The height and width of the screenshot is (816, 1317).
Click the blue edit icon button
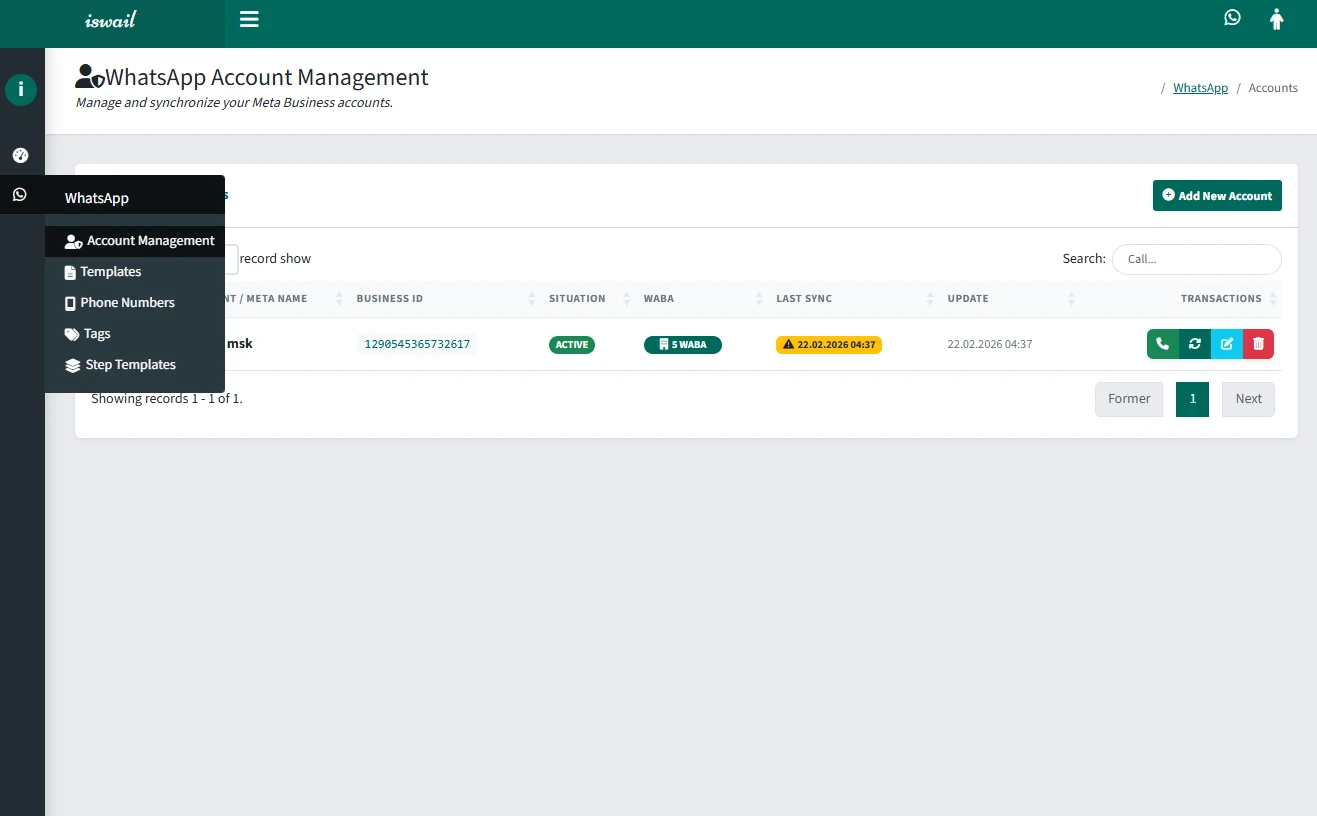(x=1226, y=344)
